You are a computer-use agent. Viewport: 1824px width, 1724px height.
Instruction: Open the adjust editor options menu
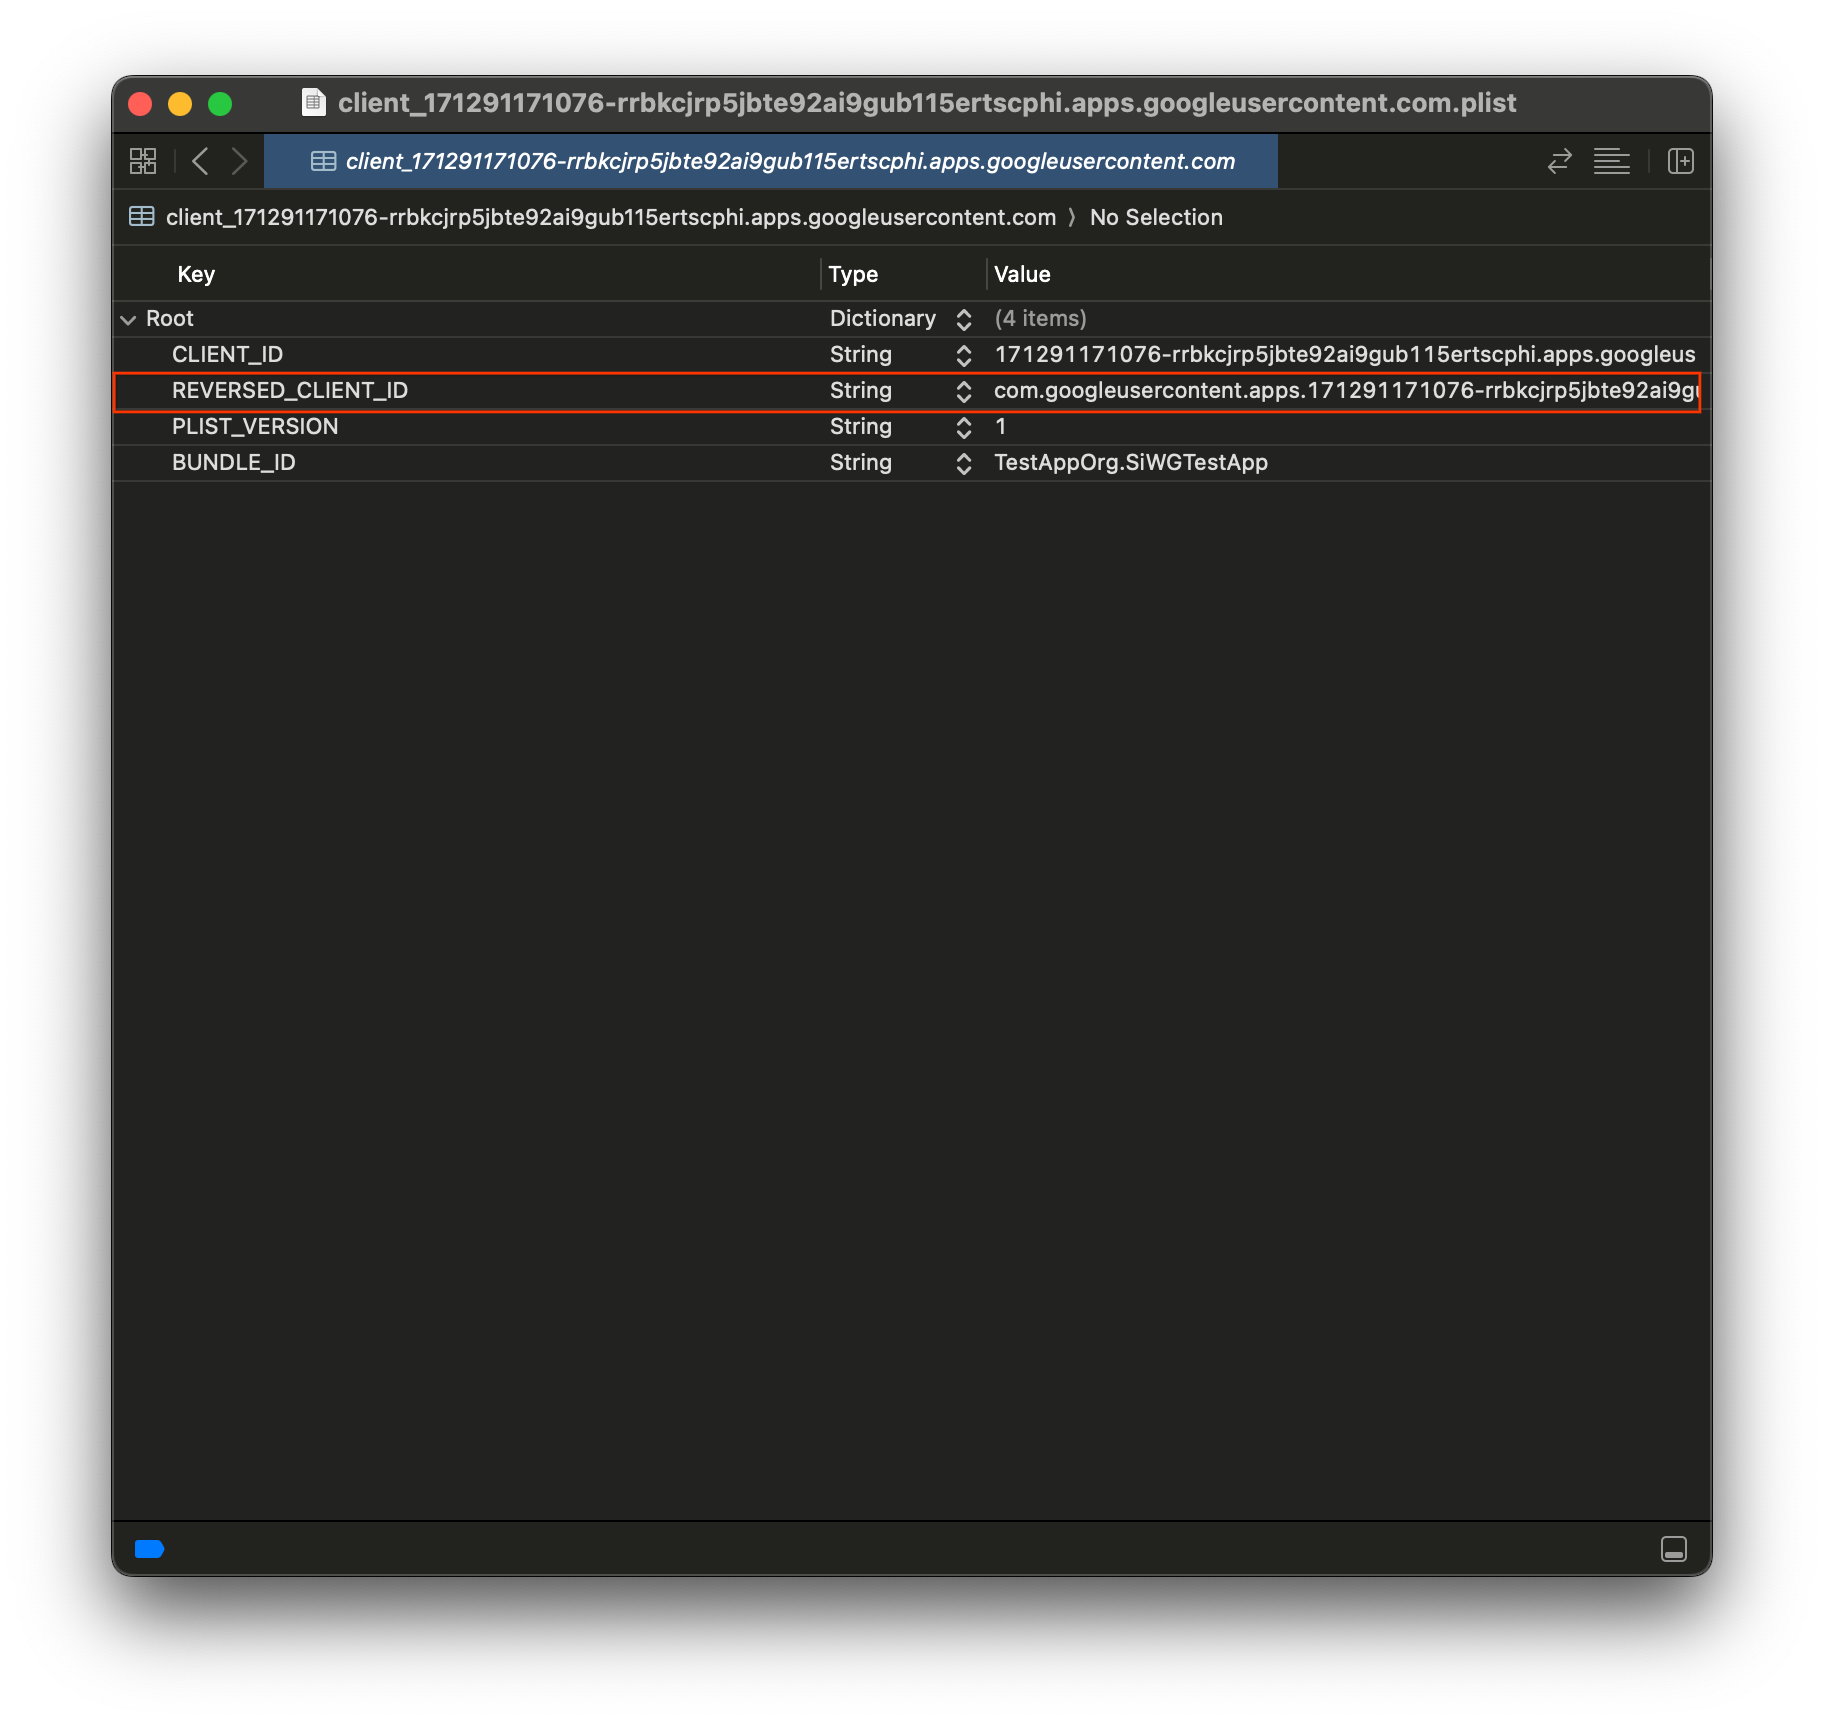pyautogui.click(x=1612, y=161)
